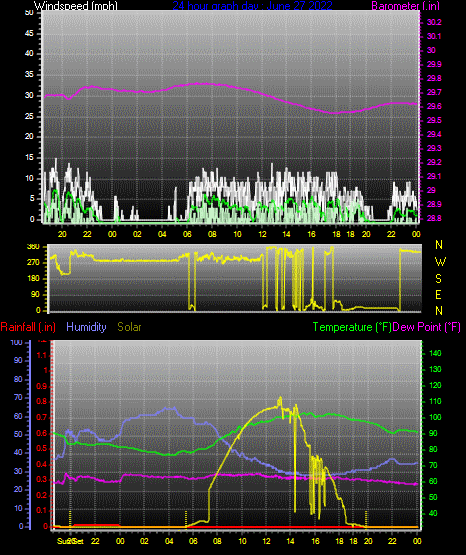Click the '0.1' rainfall axis value

pyautogui.click(x=41, y=510)
